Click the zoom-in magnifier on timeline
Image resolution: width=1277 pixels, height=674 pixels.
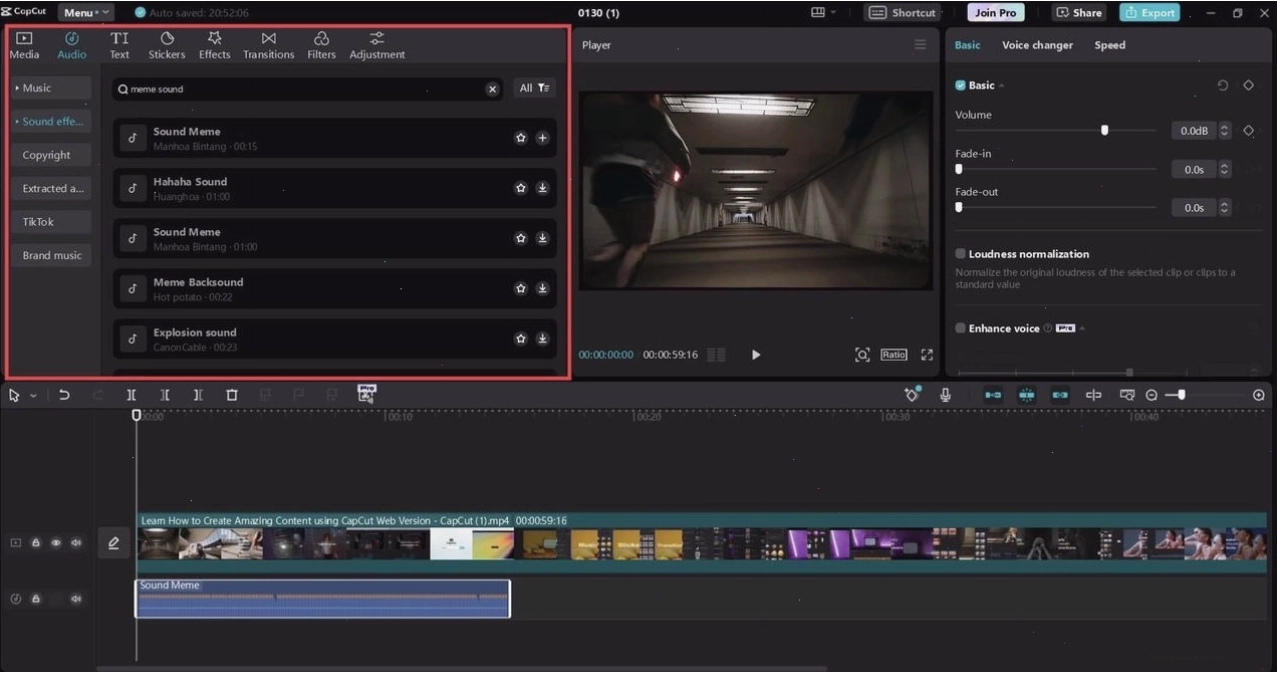point(1259,395)
